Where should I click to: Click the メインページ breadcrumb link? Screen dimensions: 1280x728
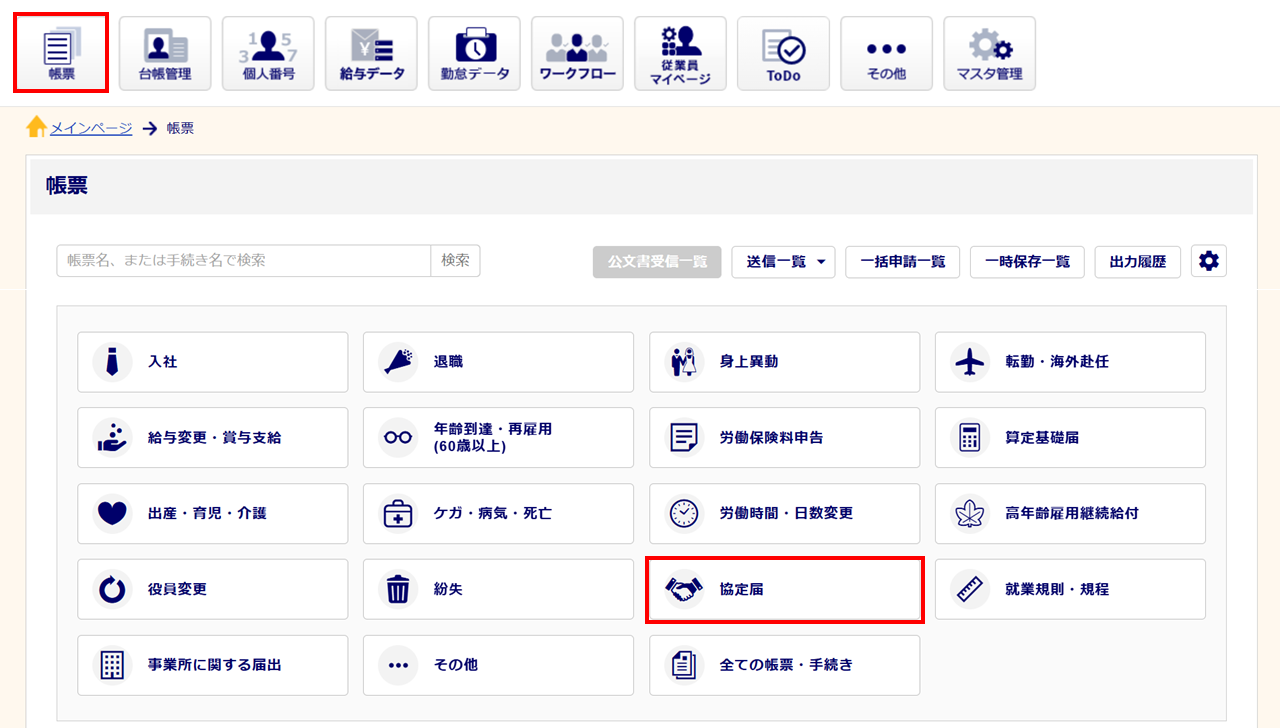click(x=91, y=128)
